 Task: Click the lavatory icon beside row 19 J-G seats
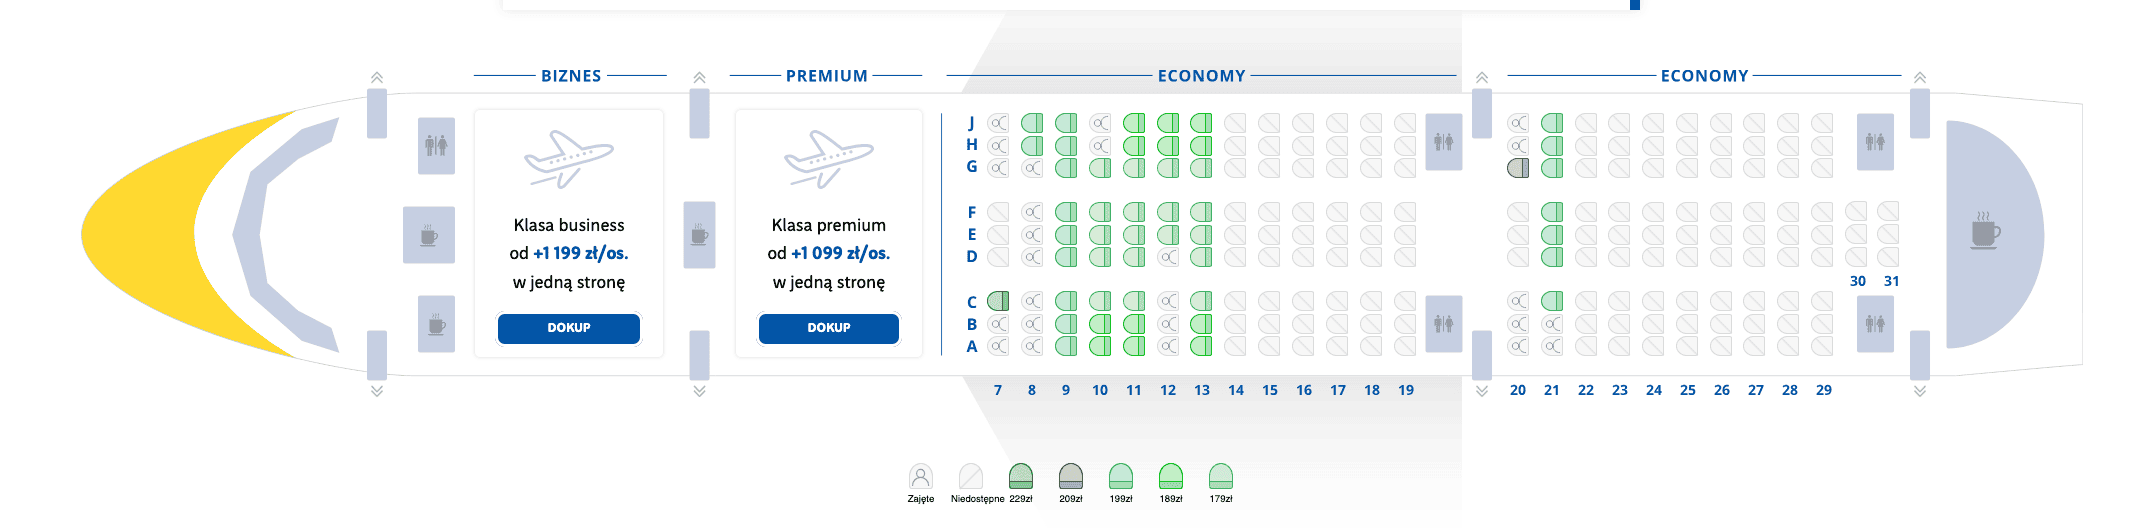pos(1443,142)
